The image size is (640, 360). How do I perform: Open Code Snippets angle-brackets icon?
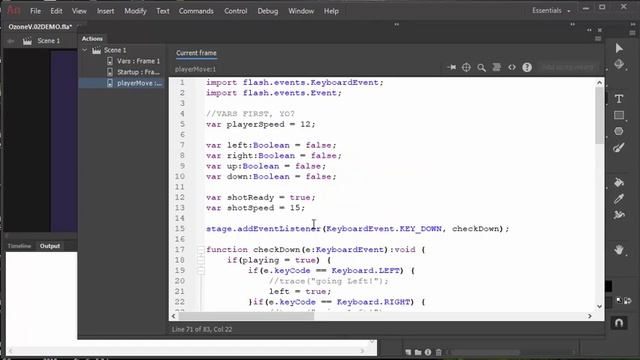512,67
